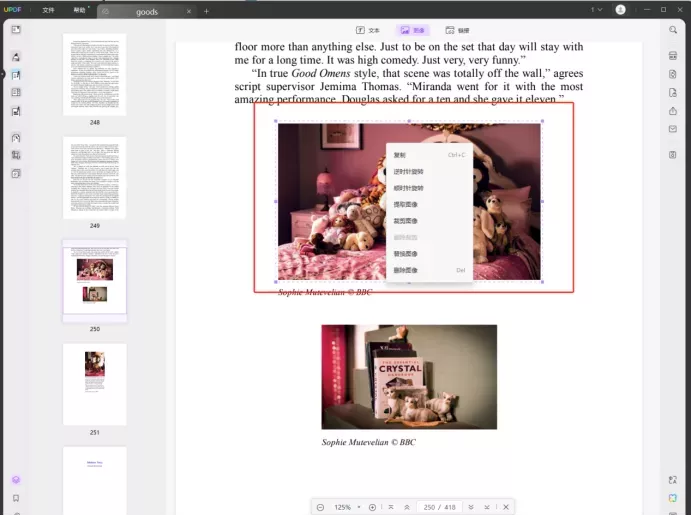Select page 251 thumbnail
The width and height of the screenshot is (692, 516).
click(x=94, y=384)
